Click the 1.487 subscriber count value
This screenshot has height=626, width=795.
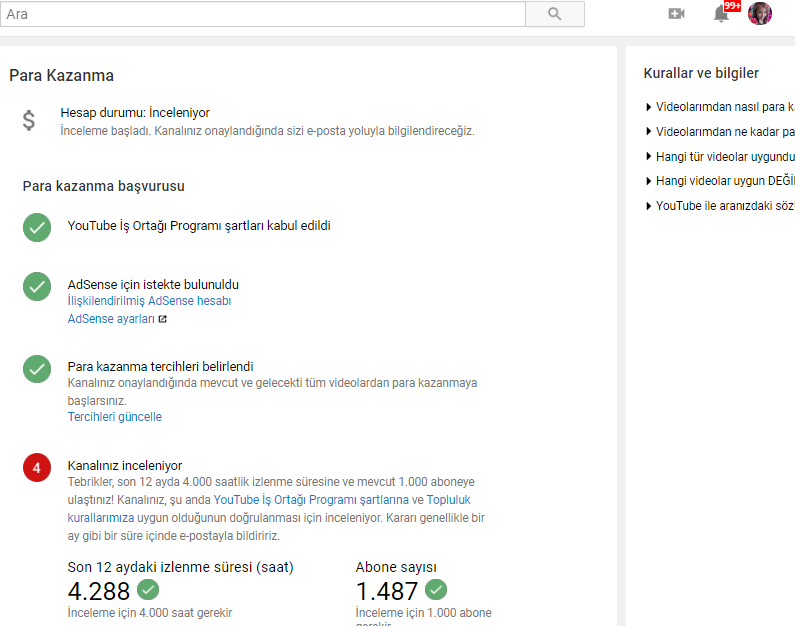pos(387,591)
